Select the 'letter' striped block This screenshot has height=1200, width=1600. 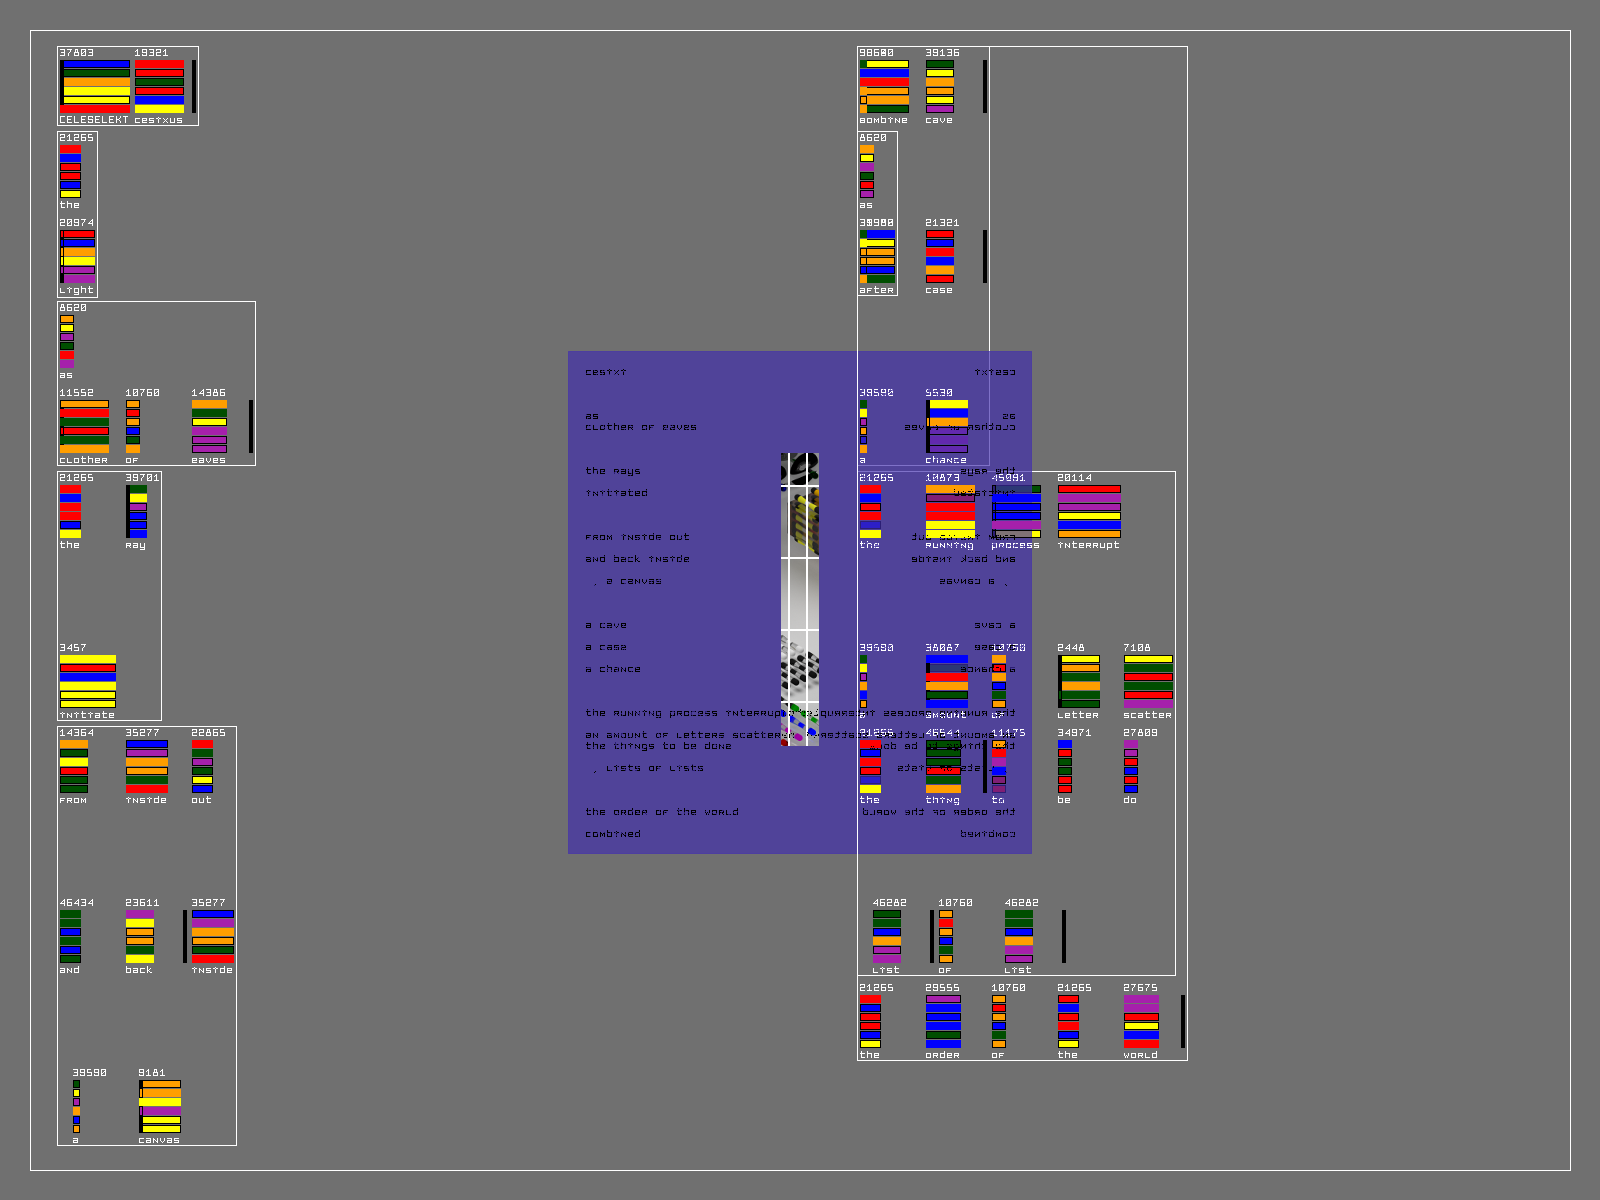coord(1079,682)
